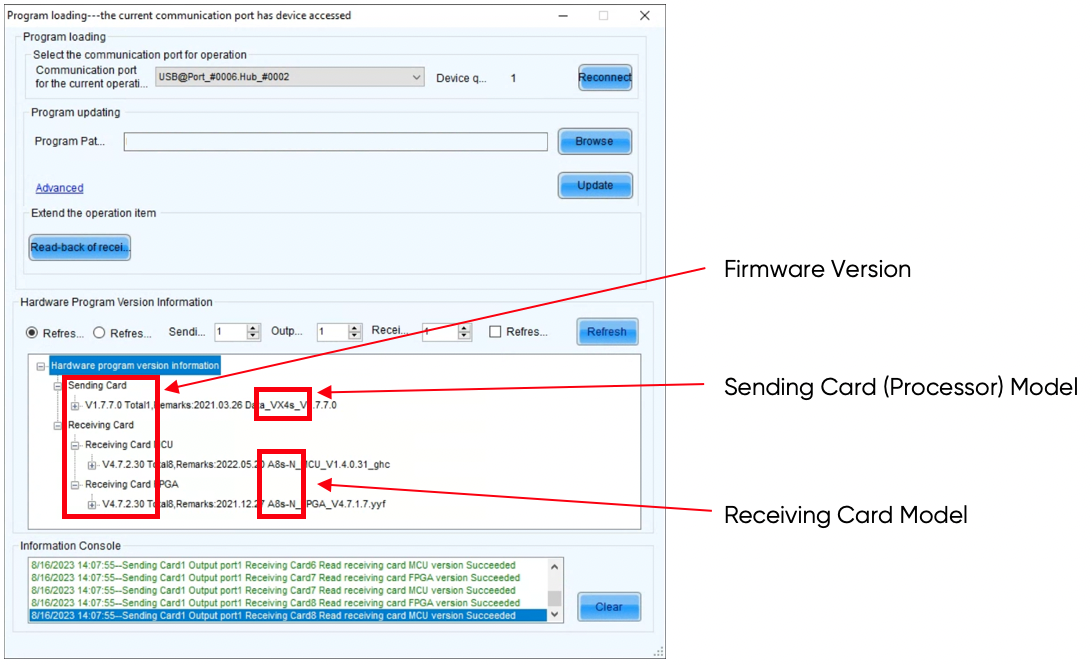1092x665 pixels.
Task: Click the console scrollbar up arrow
Action: click(x=554, y=566)
